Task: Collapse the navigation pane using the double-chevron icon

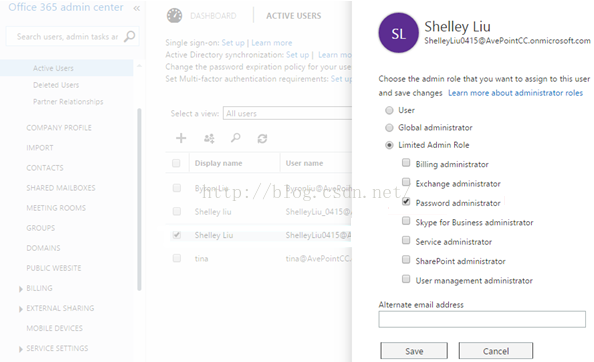Action: click(x=137, y=8)
